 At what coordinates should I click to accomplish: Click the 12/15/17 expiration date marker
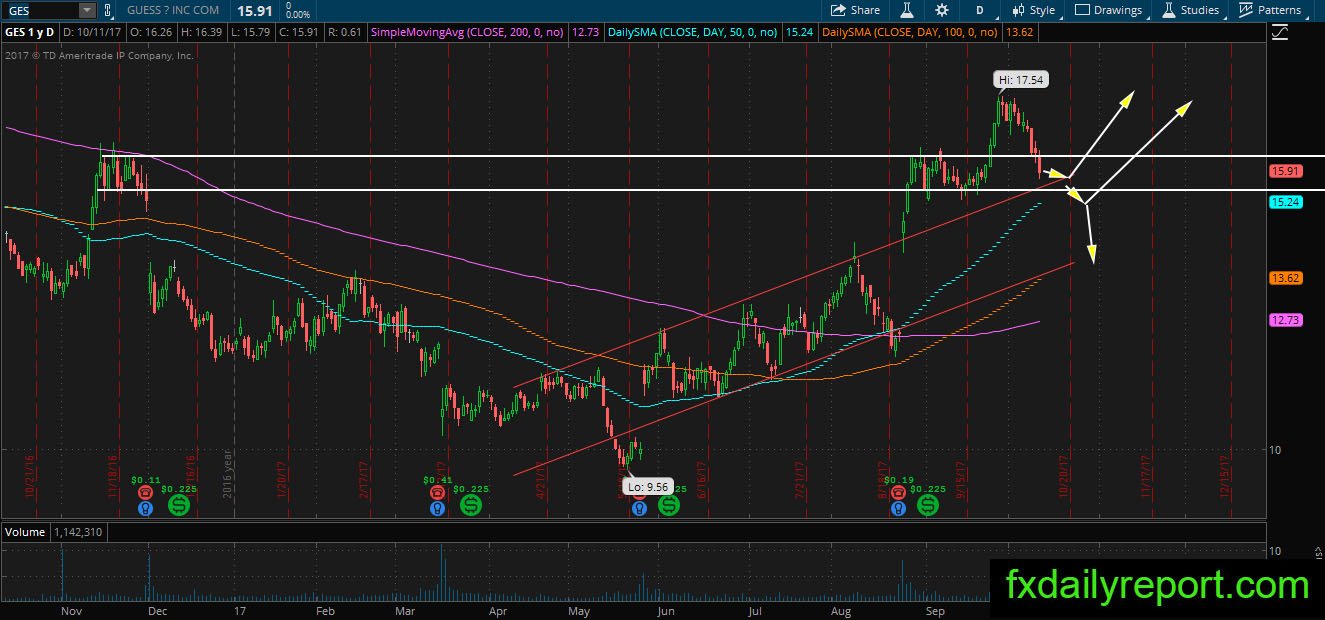[x=1225, y=478]
